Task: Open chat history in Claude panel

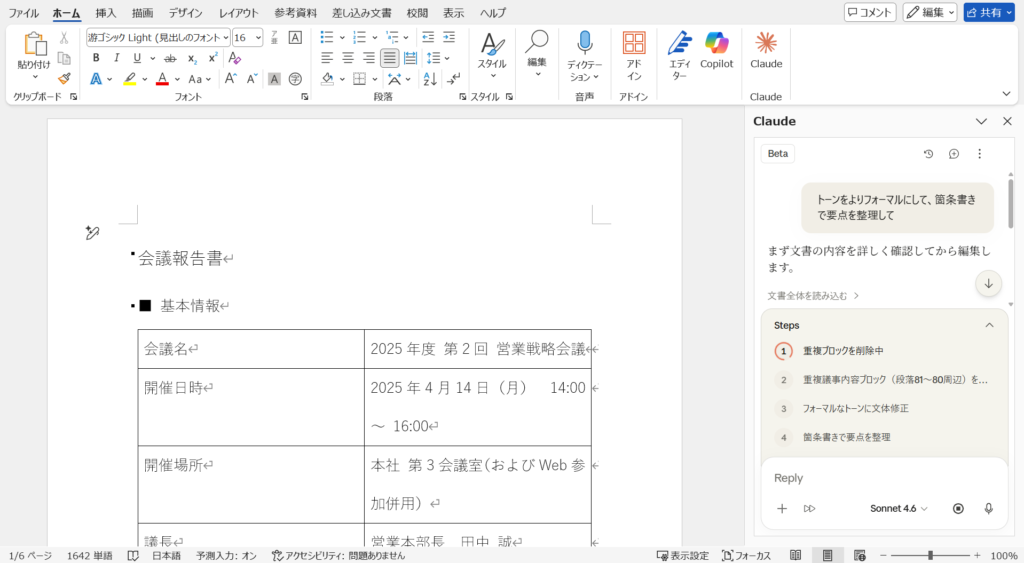Action: pos(928,154)
